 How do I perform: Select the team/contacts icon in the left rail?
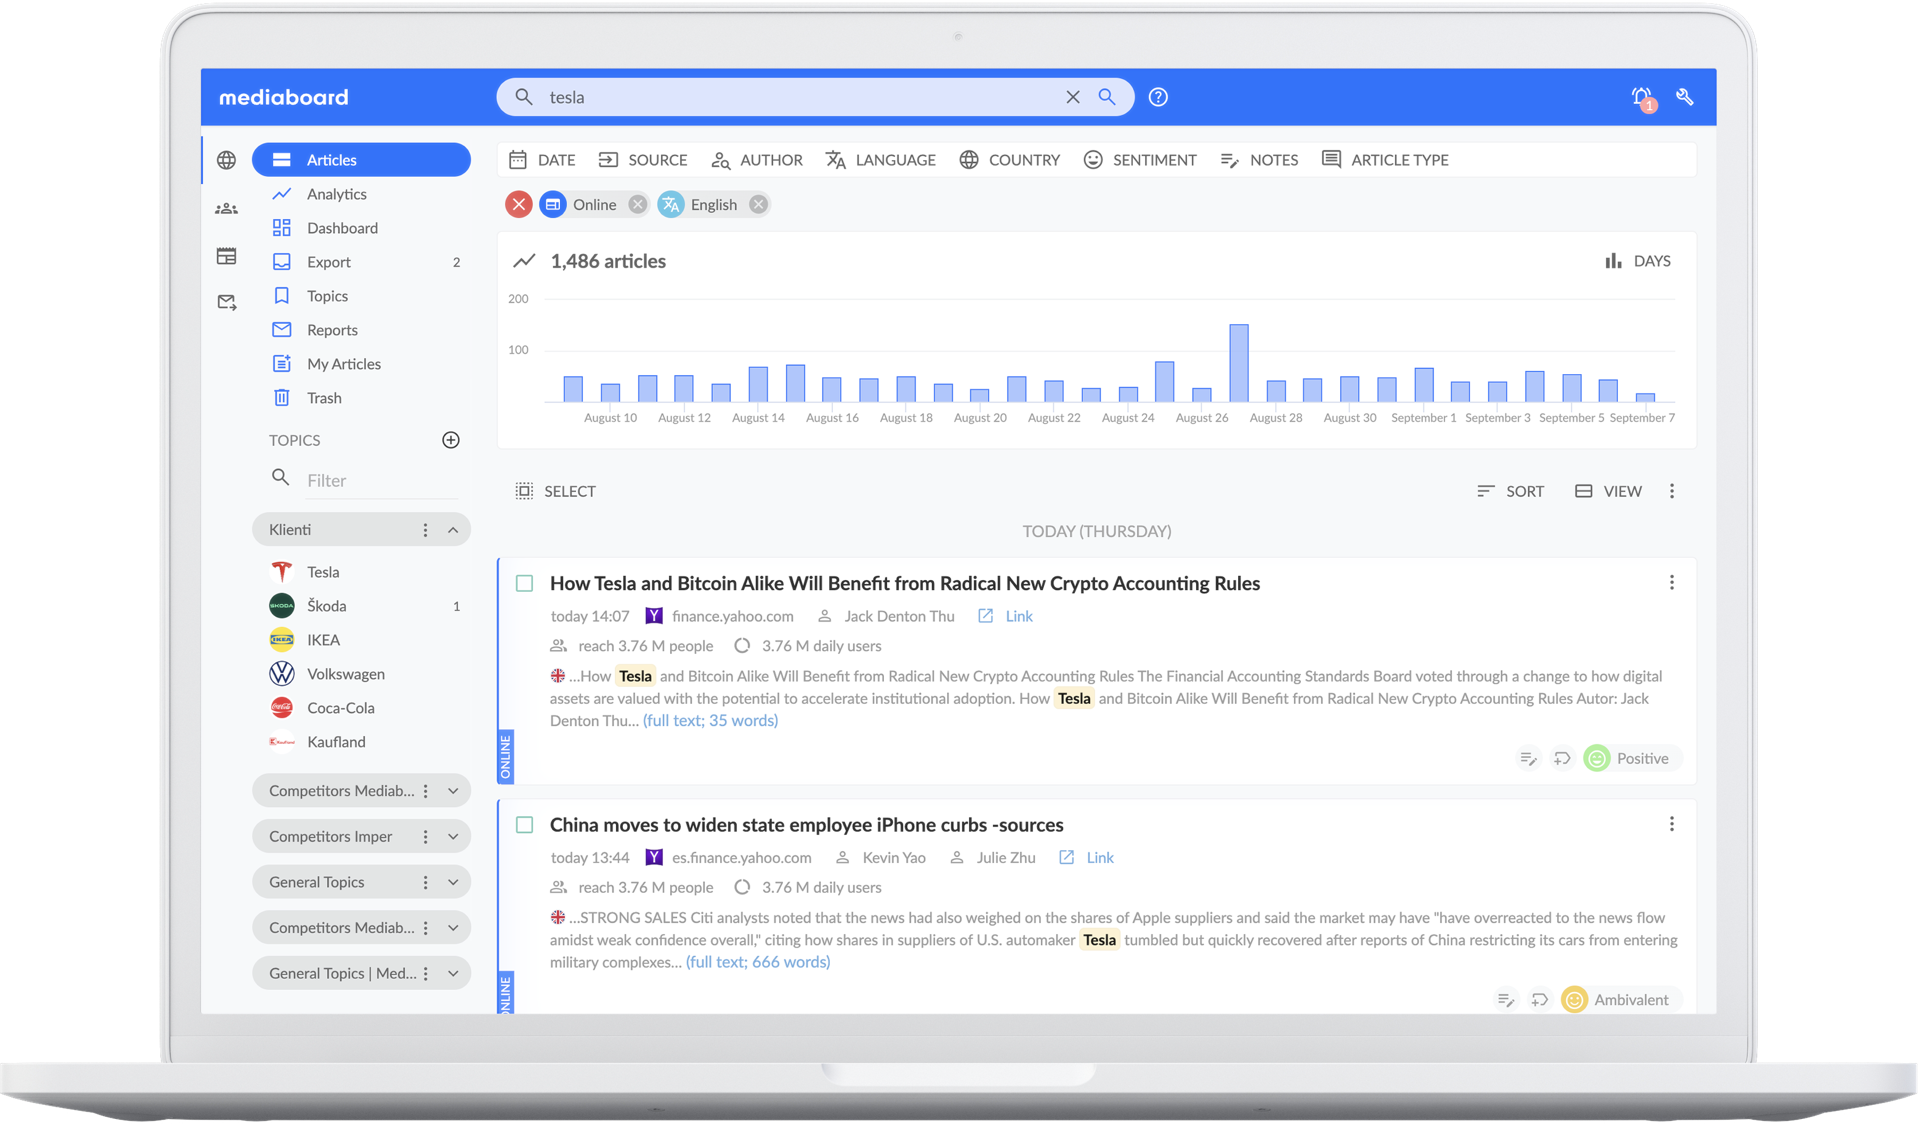[227, 208]
